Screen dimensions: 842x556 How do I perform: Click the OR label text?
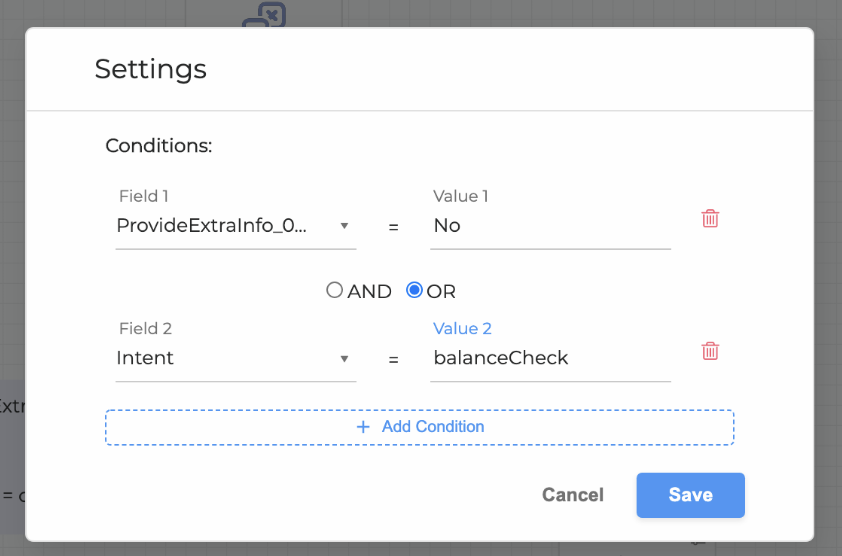(x=441, y=292)
